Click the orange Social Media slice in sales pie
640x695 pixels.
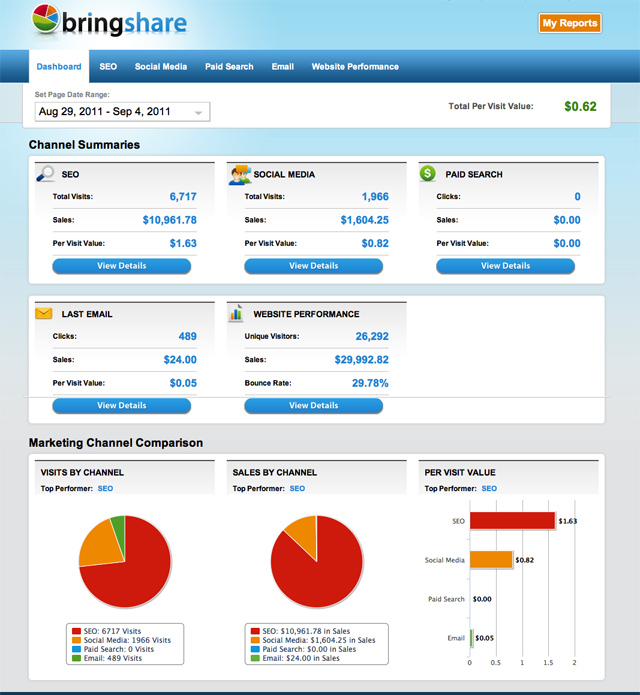point(305,534)
